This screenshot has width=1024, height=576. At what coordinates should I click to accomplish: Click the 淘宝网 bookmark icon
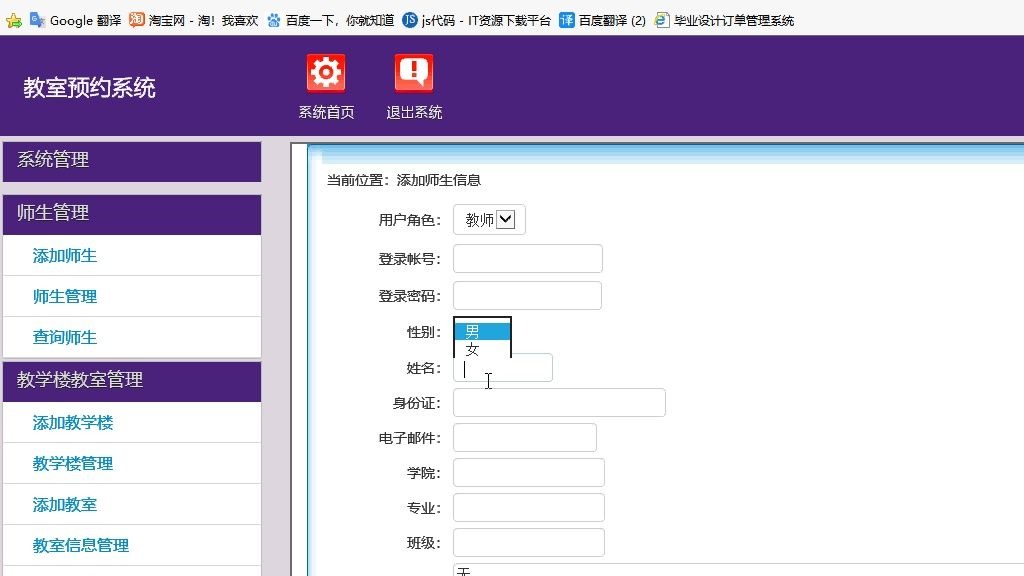(135, 19)
